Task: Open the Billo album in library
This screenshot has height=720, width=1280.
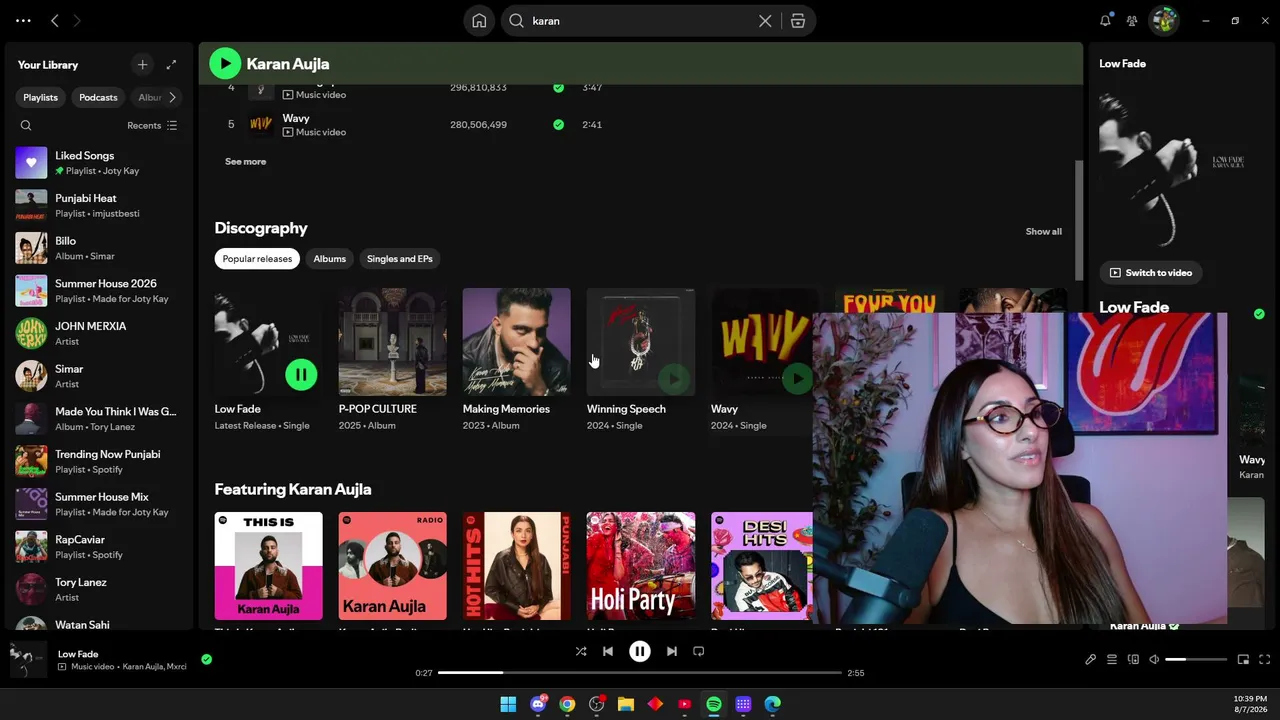Action: click(x=99, y=248)
